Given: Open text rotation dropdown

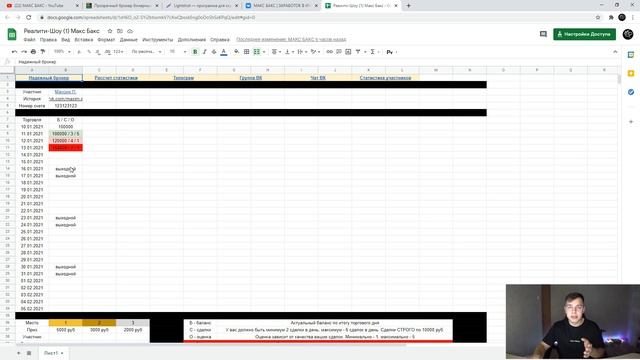Looking at the screenshot, I should (315, 52).
